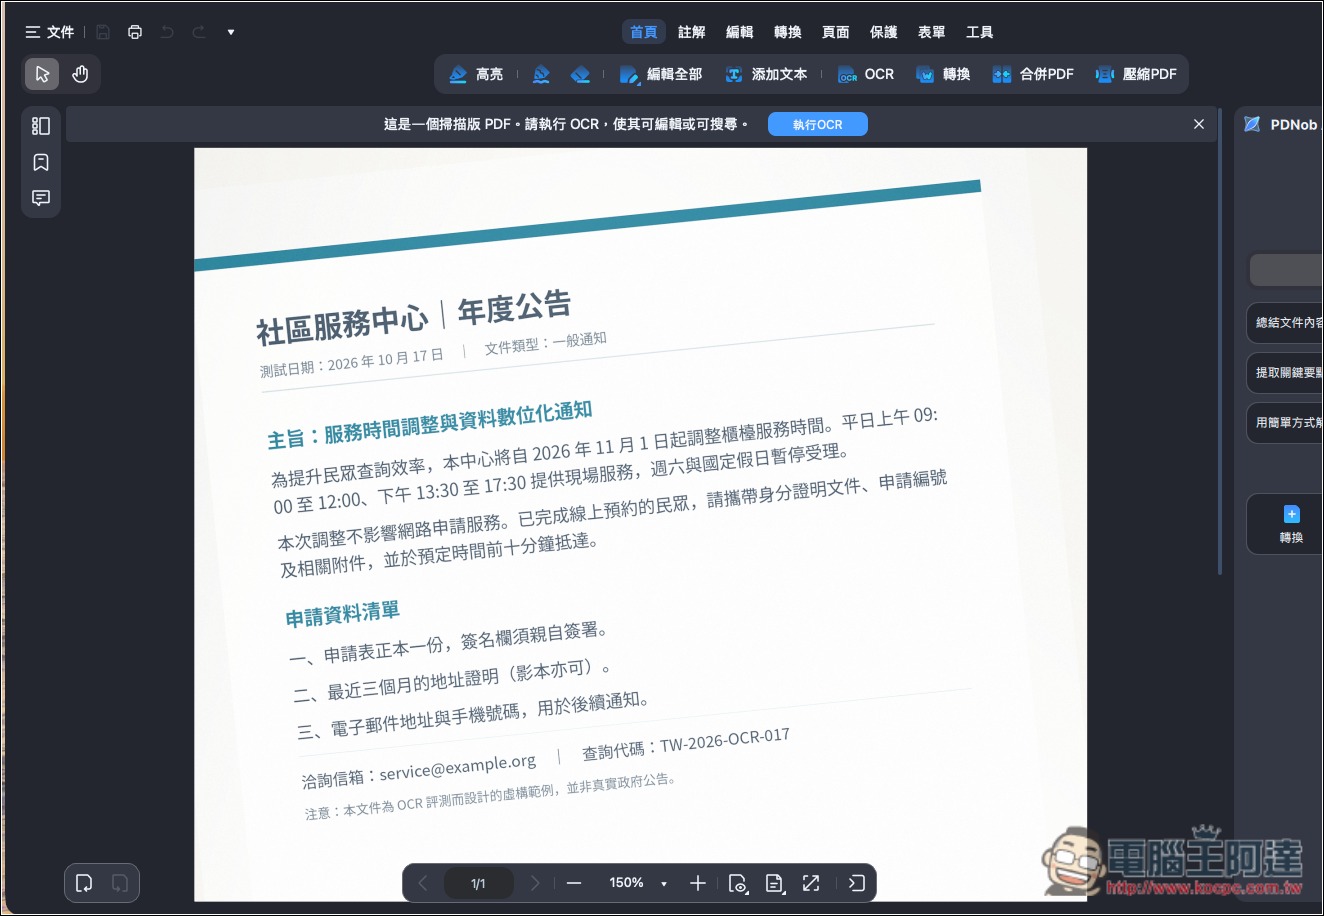Image resolution: width=1324 pixels, height=916 pixels.
Task: Select the arrow cursor tool
Action: 42,74
